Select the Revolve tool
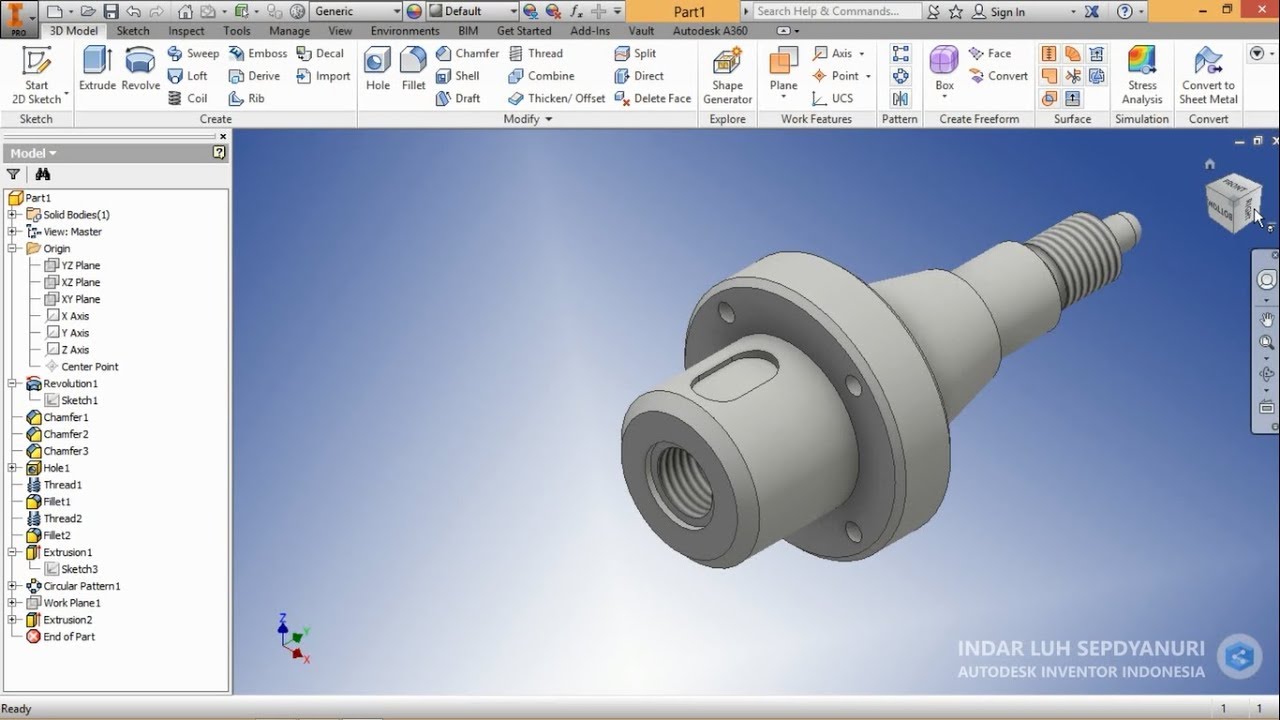The height and width of the screenshot is (720, 1280). coord(140,69)
